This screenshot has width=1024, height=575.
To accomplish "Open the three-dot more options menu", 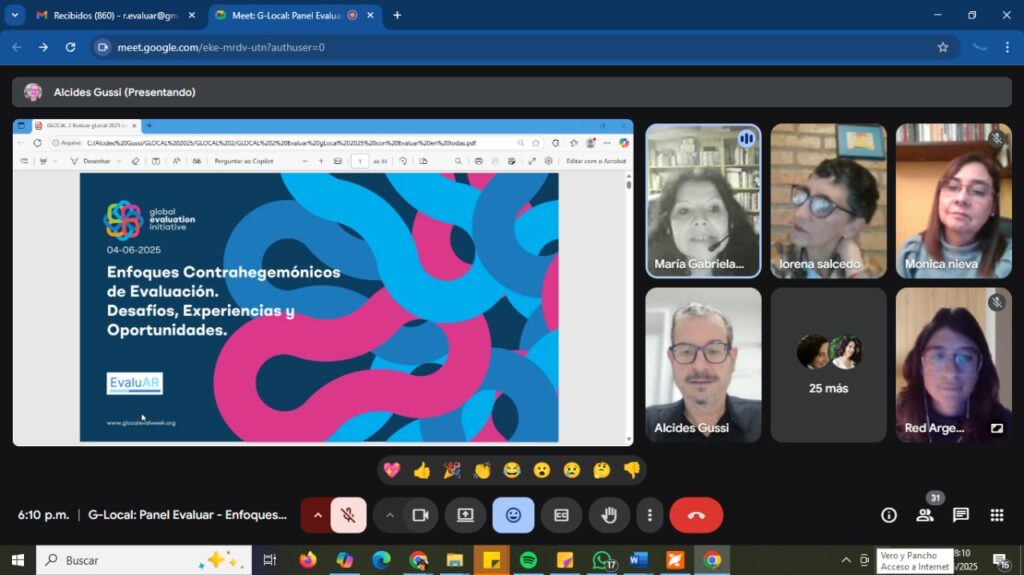I will click(x=649, y=515).
